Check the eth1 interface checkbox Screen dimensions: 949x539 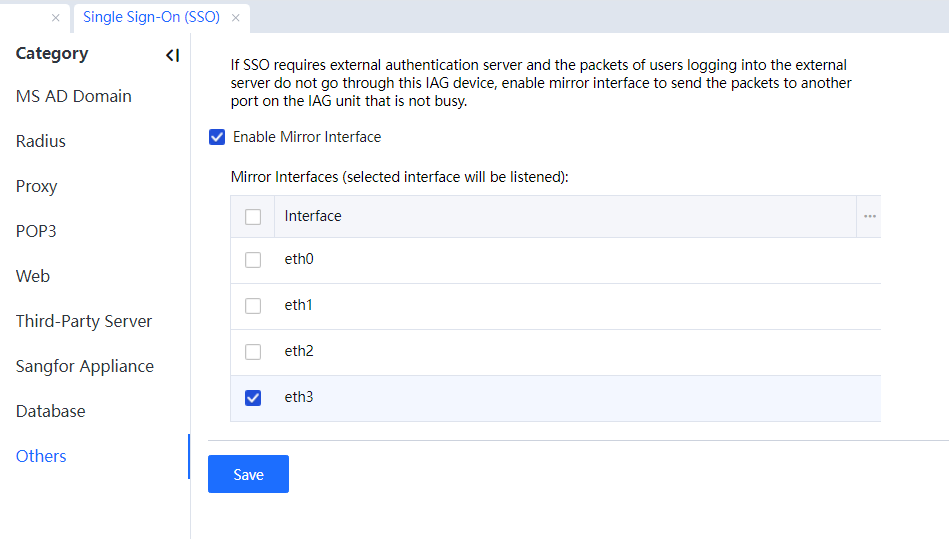click(253, 306)
